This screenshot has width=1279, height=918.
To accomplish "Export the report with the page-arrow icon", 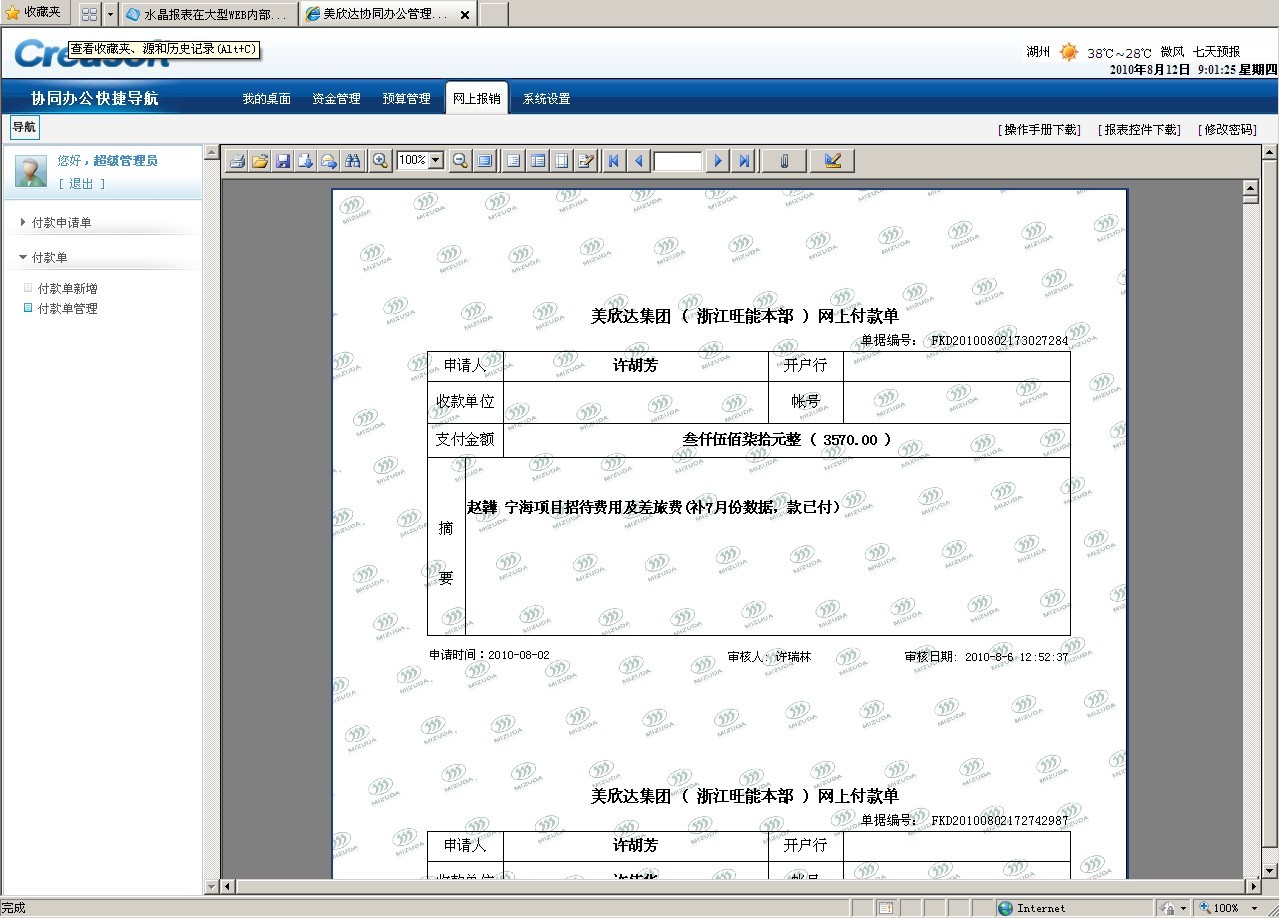I will [306, 160].
